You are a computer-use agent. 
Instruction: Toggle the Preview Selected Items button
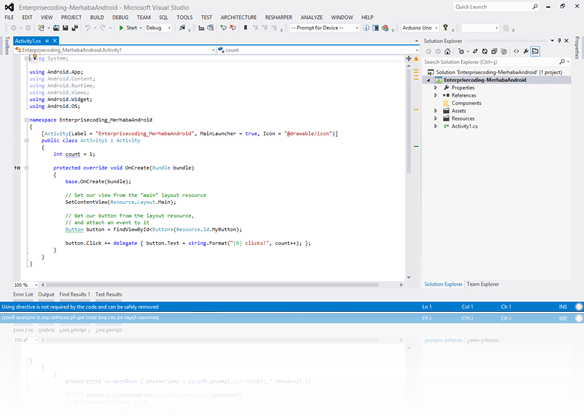pyautogui.click(x=535, y=51)
